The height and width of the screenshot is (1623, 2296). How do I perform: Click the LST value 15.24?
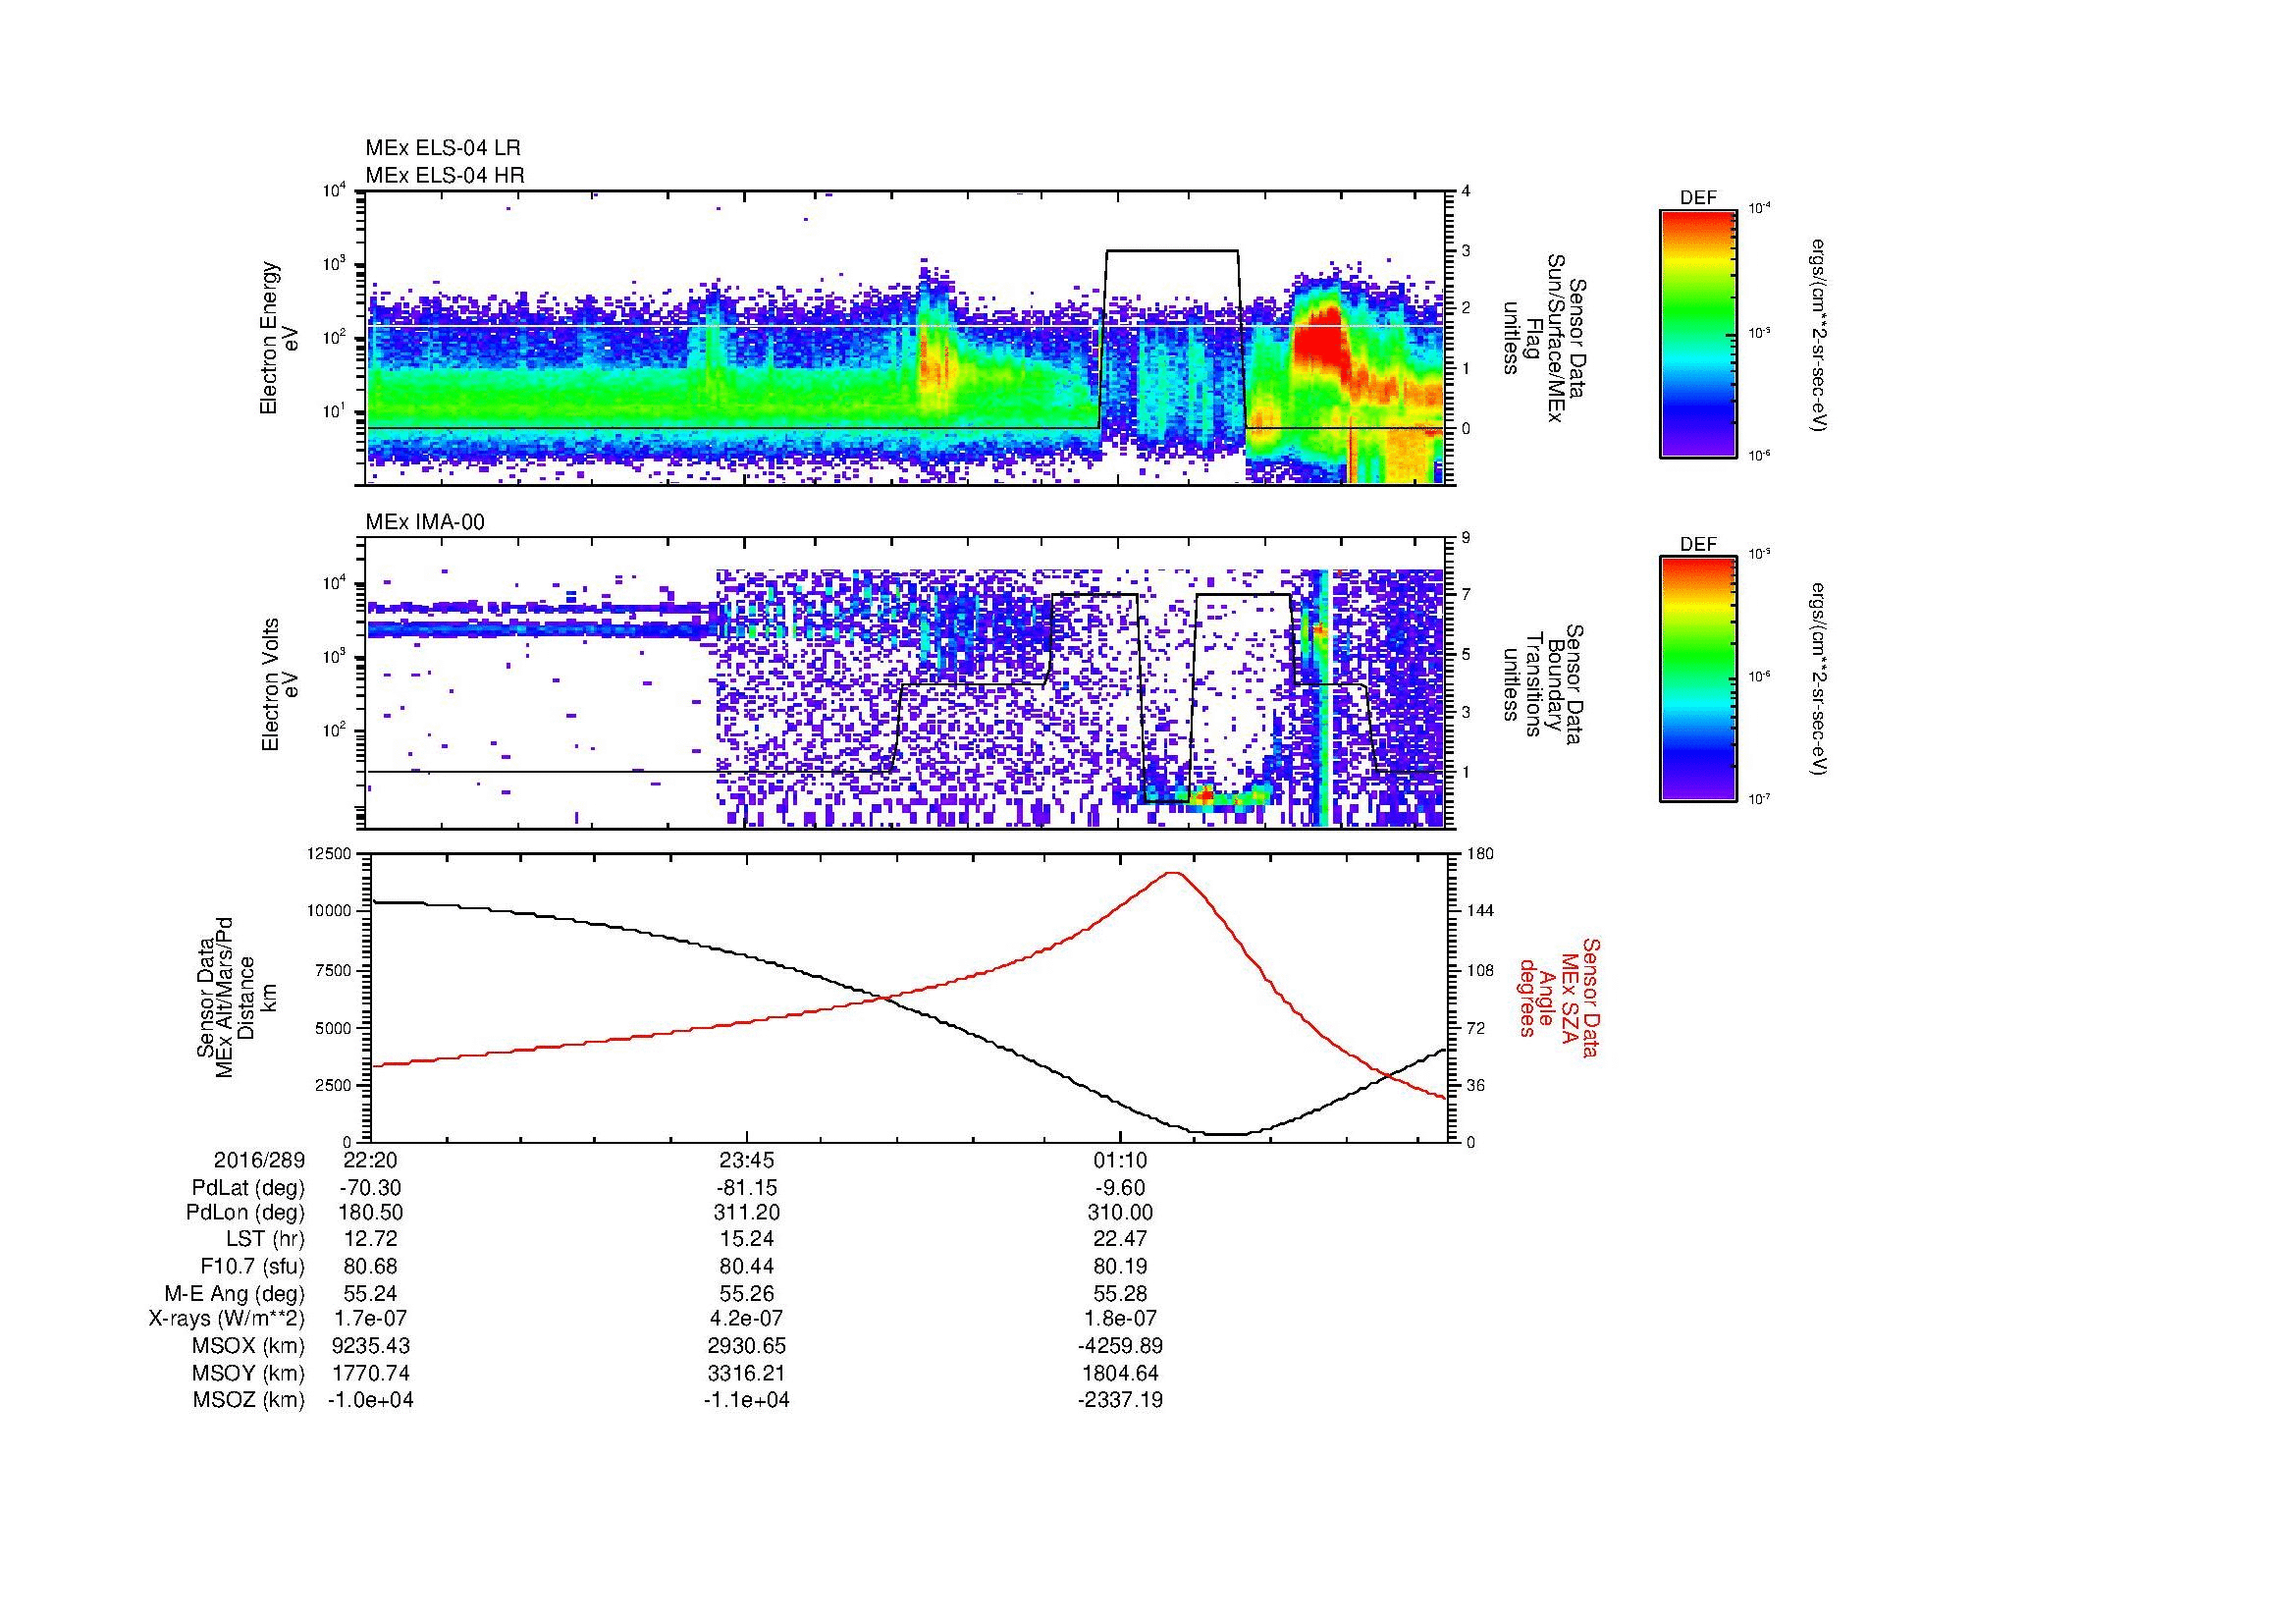[746, 1239]
